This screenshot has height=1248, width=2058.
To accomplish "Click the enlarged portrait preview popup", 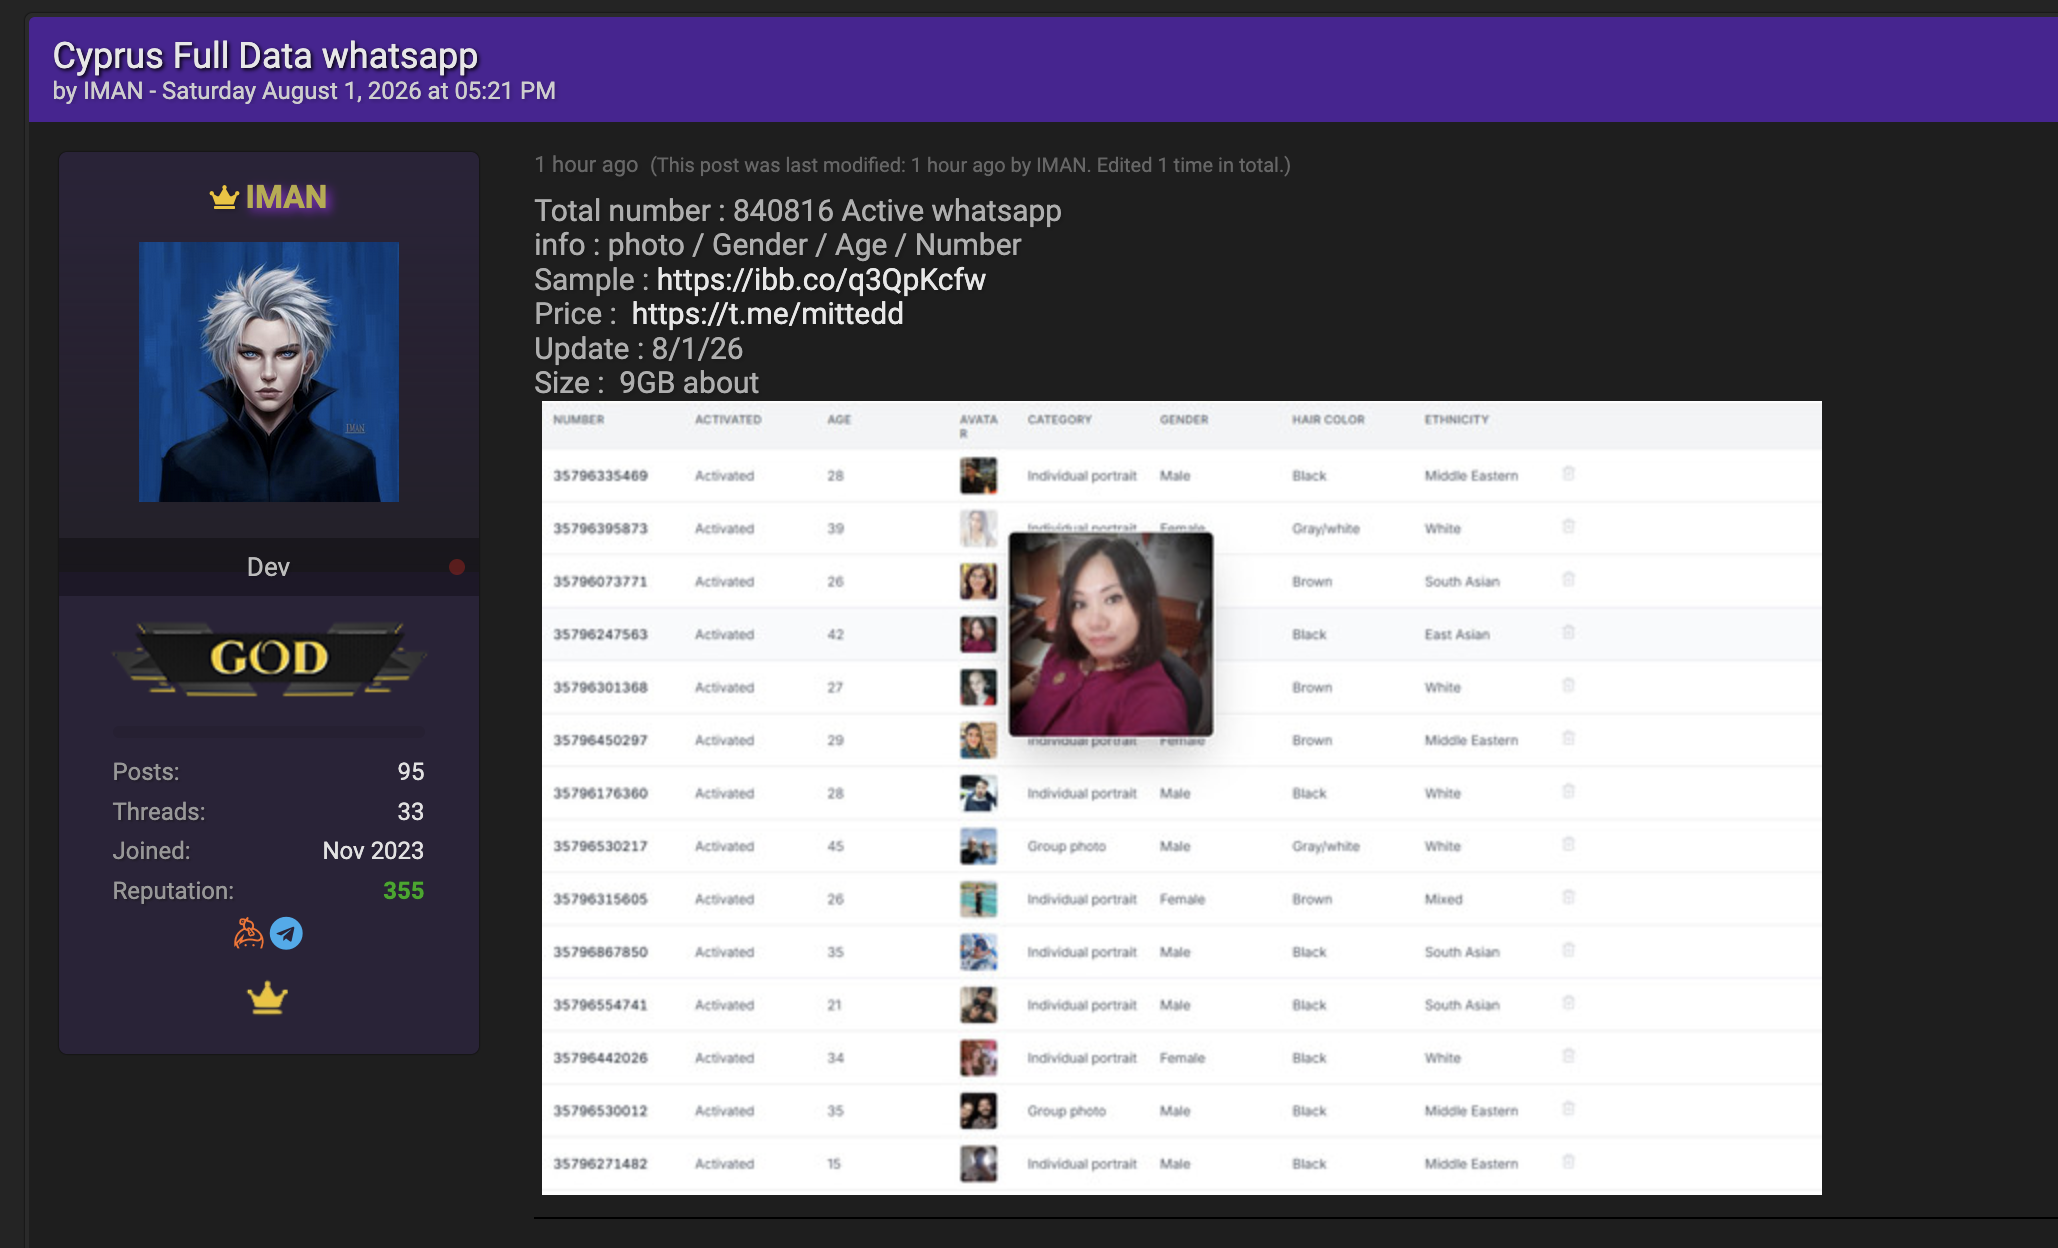I will click(1111, 634).
